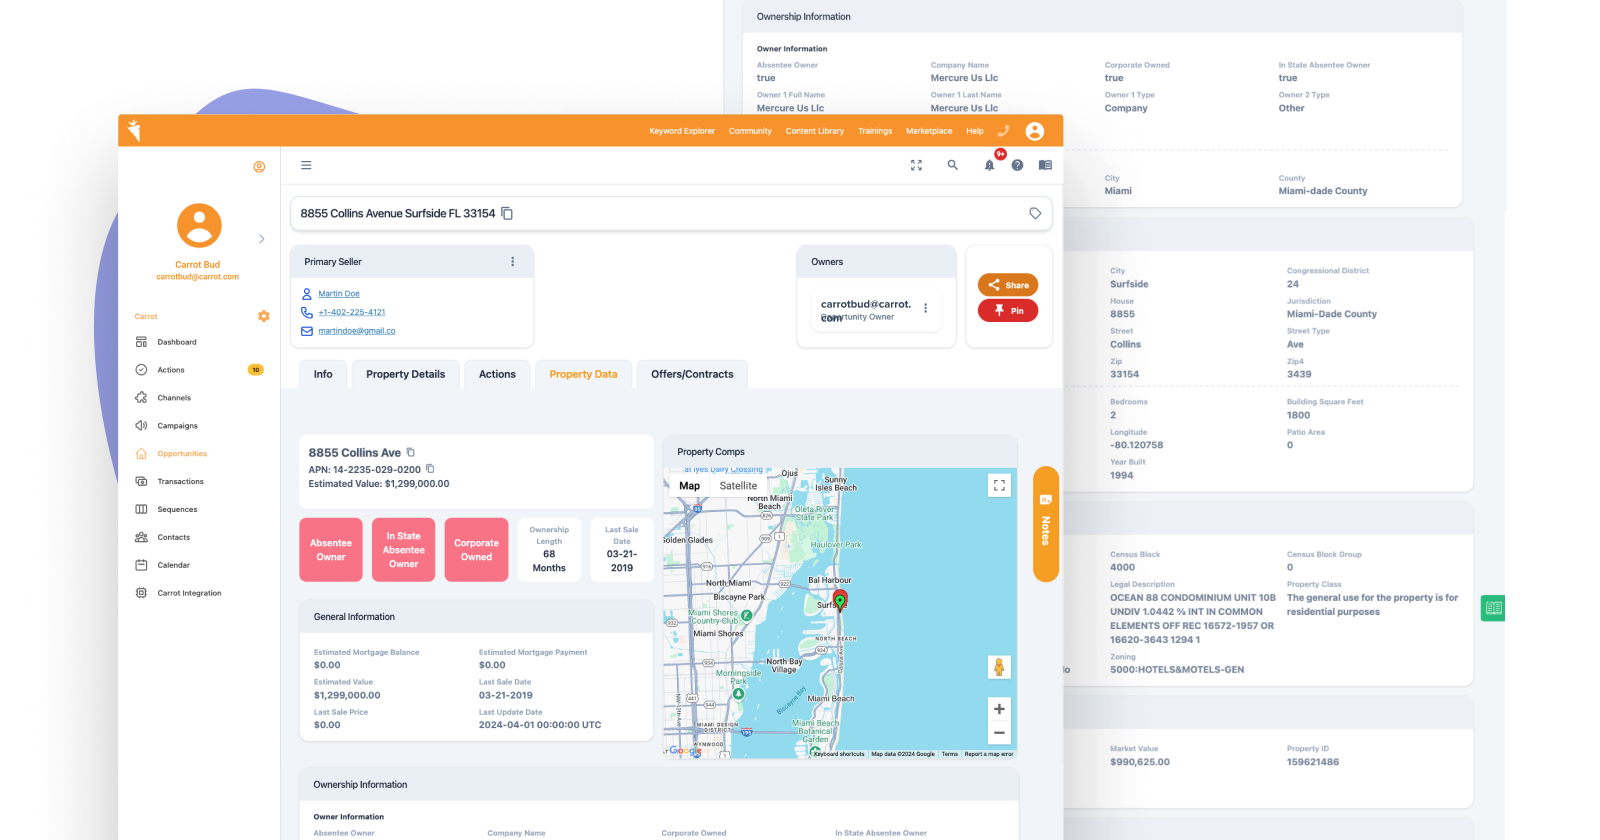Click the red Pin button

[x=1008, y=311]
